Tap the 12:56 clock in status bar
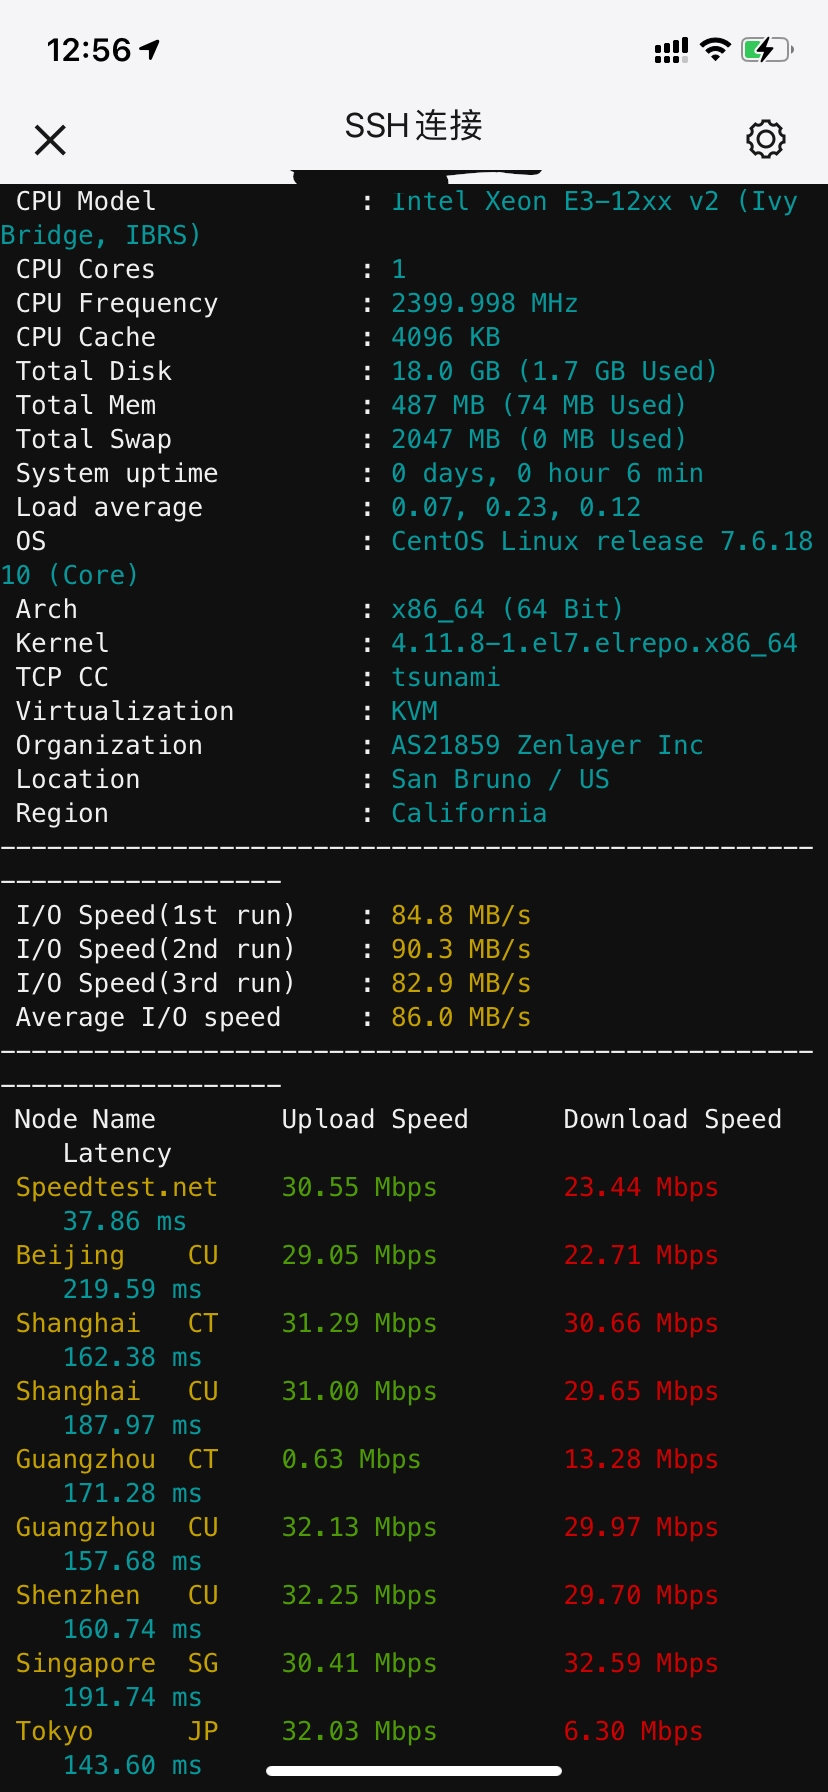 (89, 50)
